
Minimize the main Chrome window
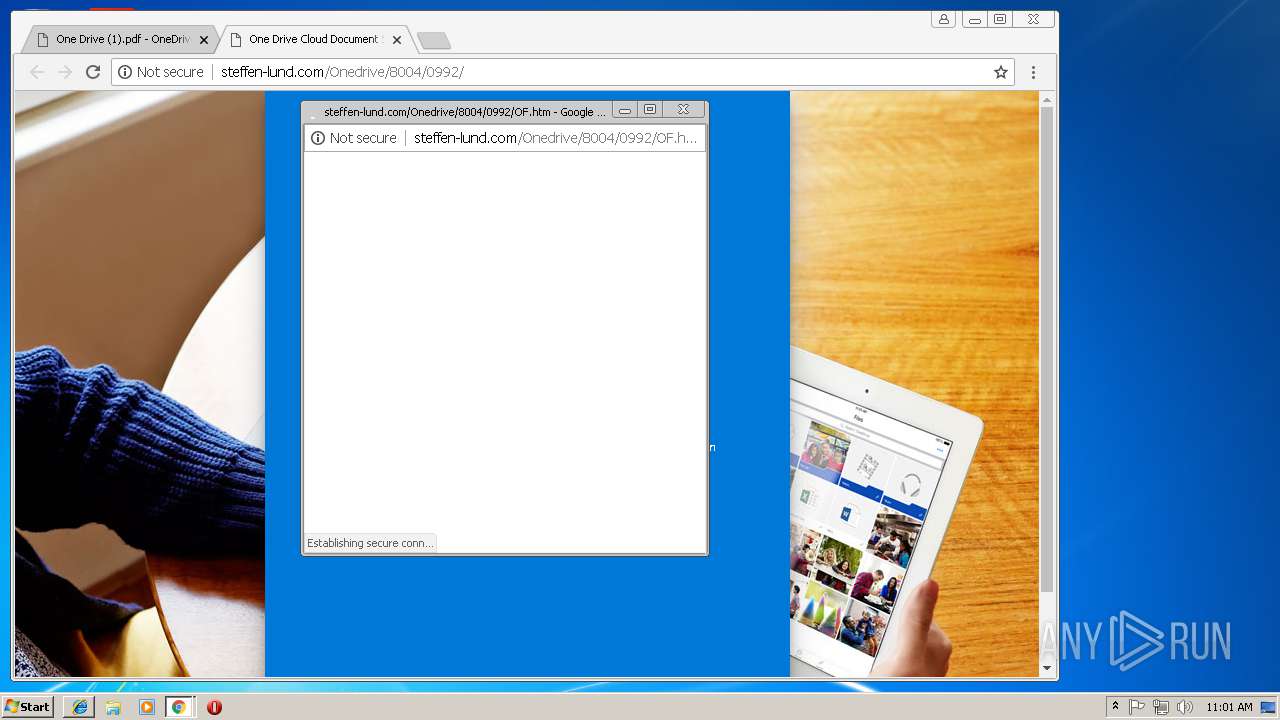tap(974, 19)
